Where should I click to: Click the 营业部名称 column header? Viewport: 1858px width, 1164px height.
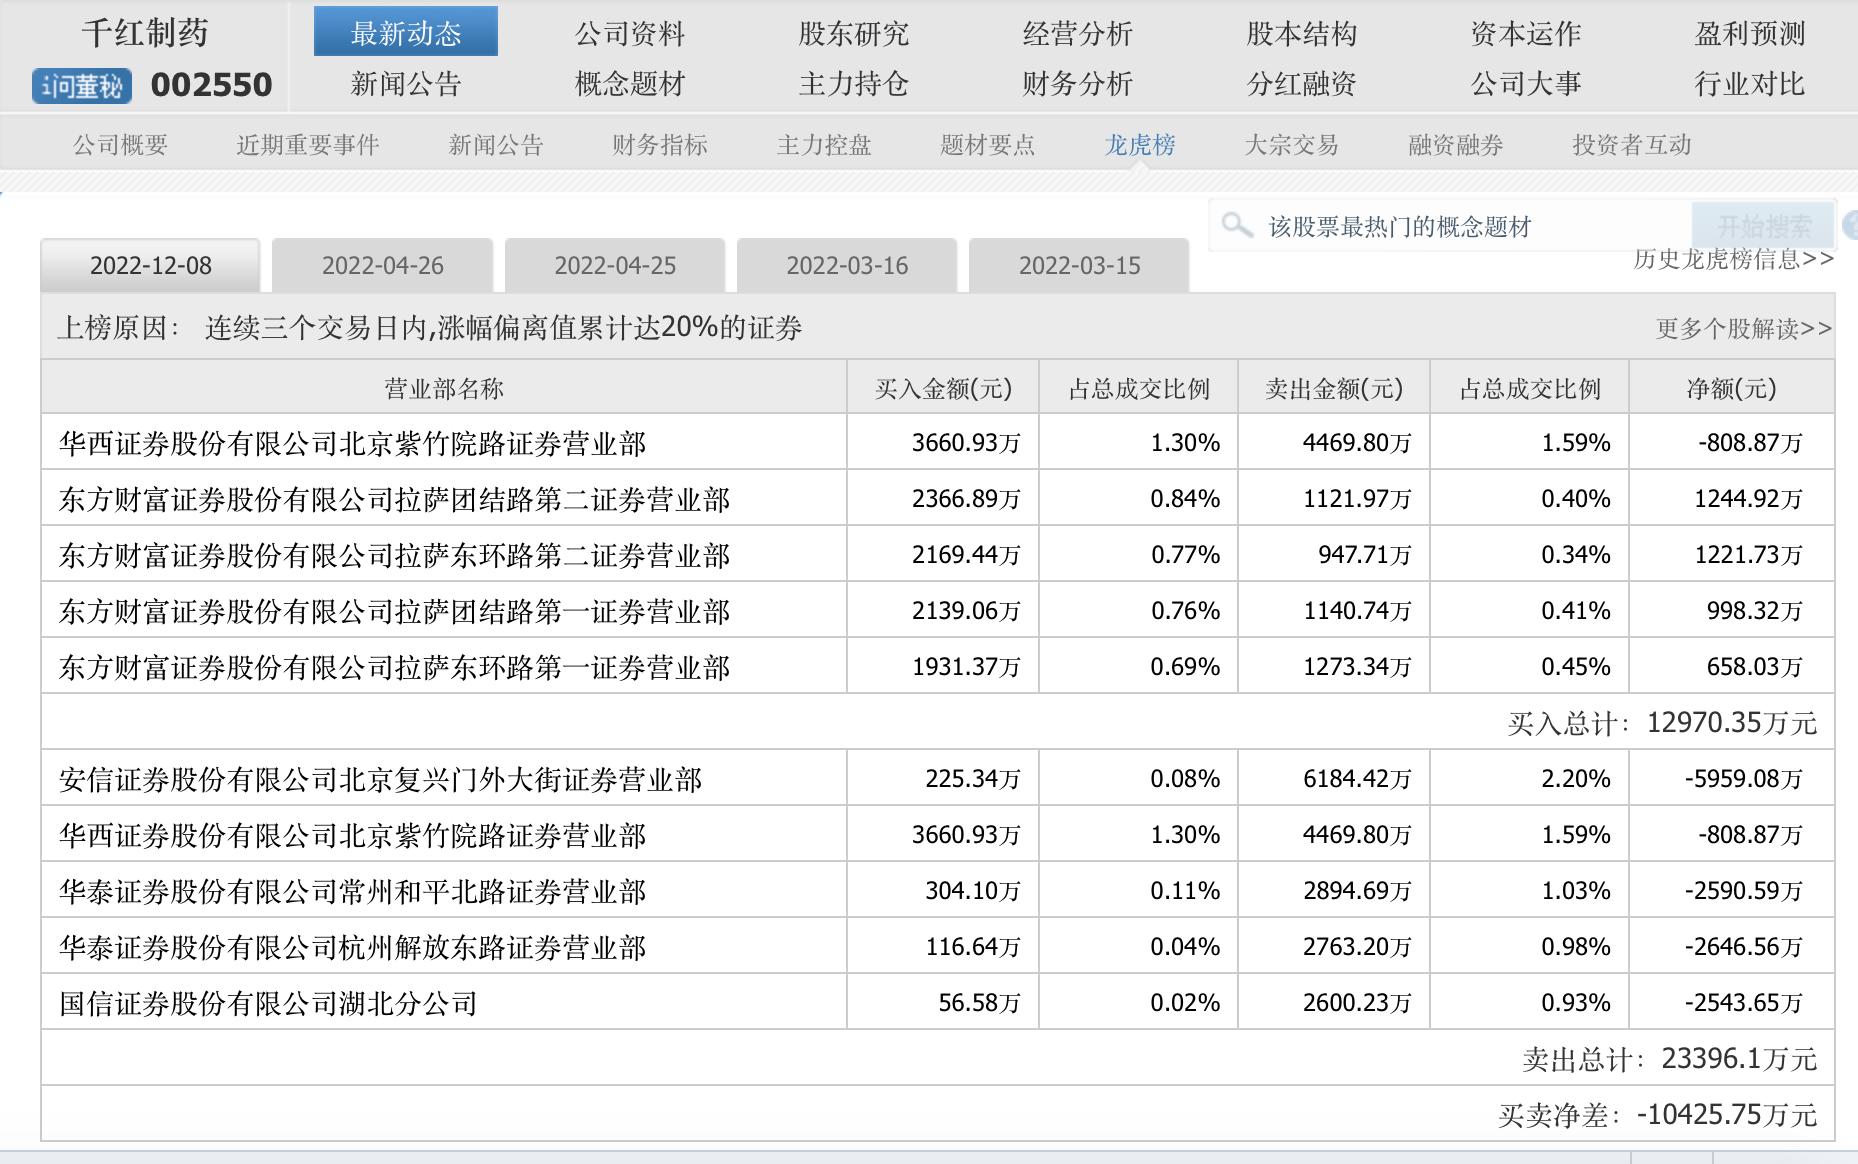(x=444, y=388)
